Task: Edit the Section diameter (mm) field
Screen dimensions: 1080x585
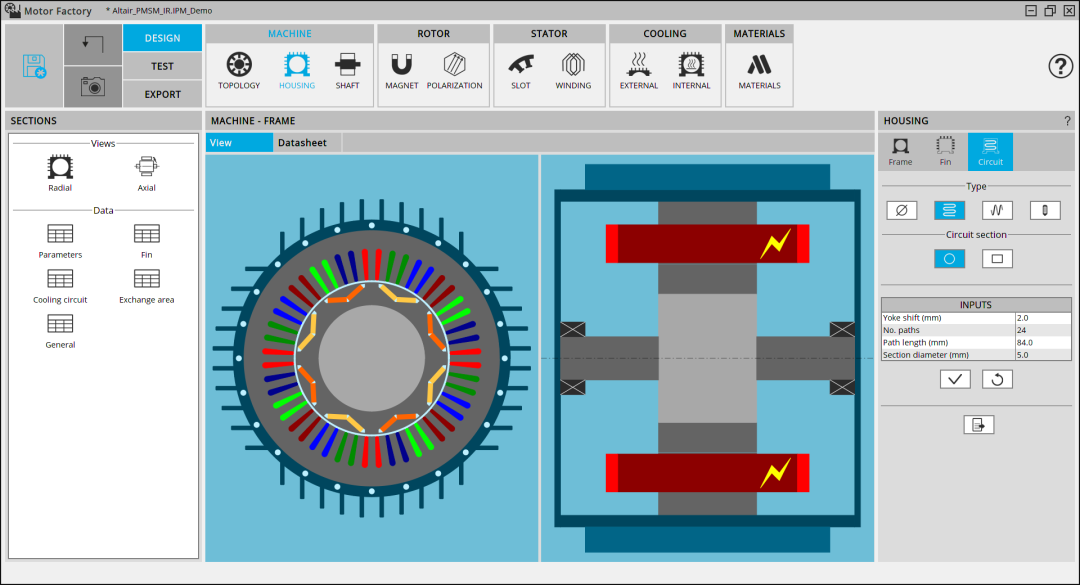Action: pos(1043,355)
